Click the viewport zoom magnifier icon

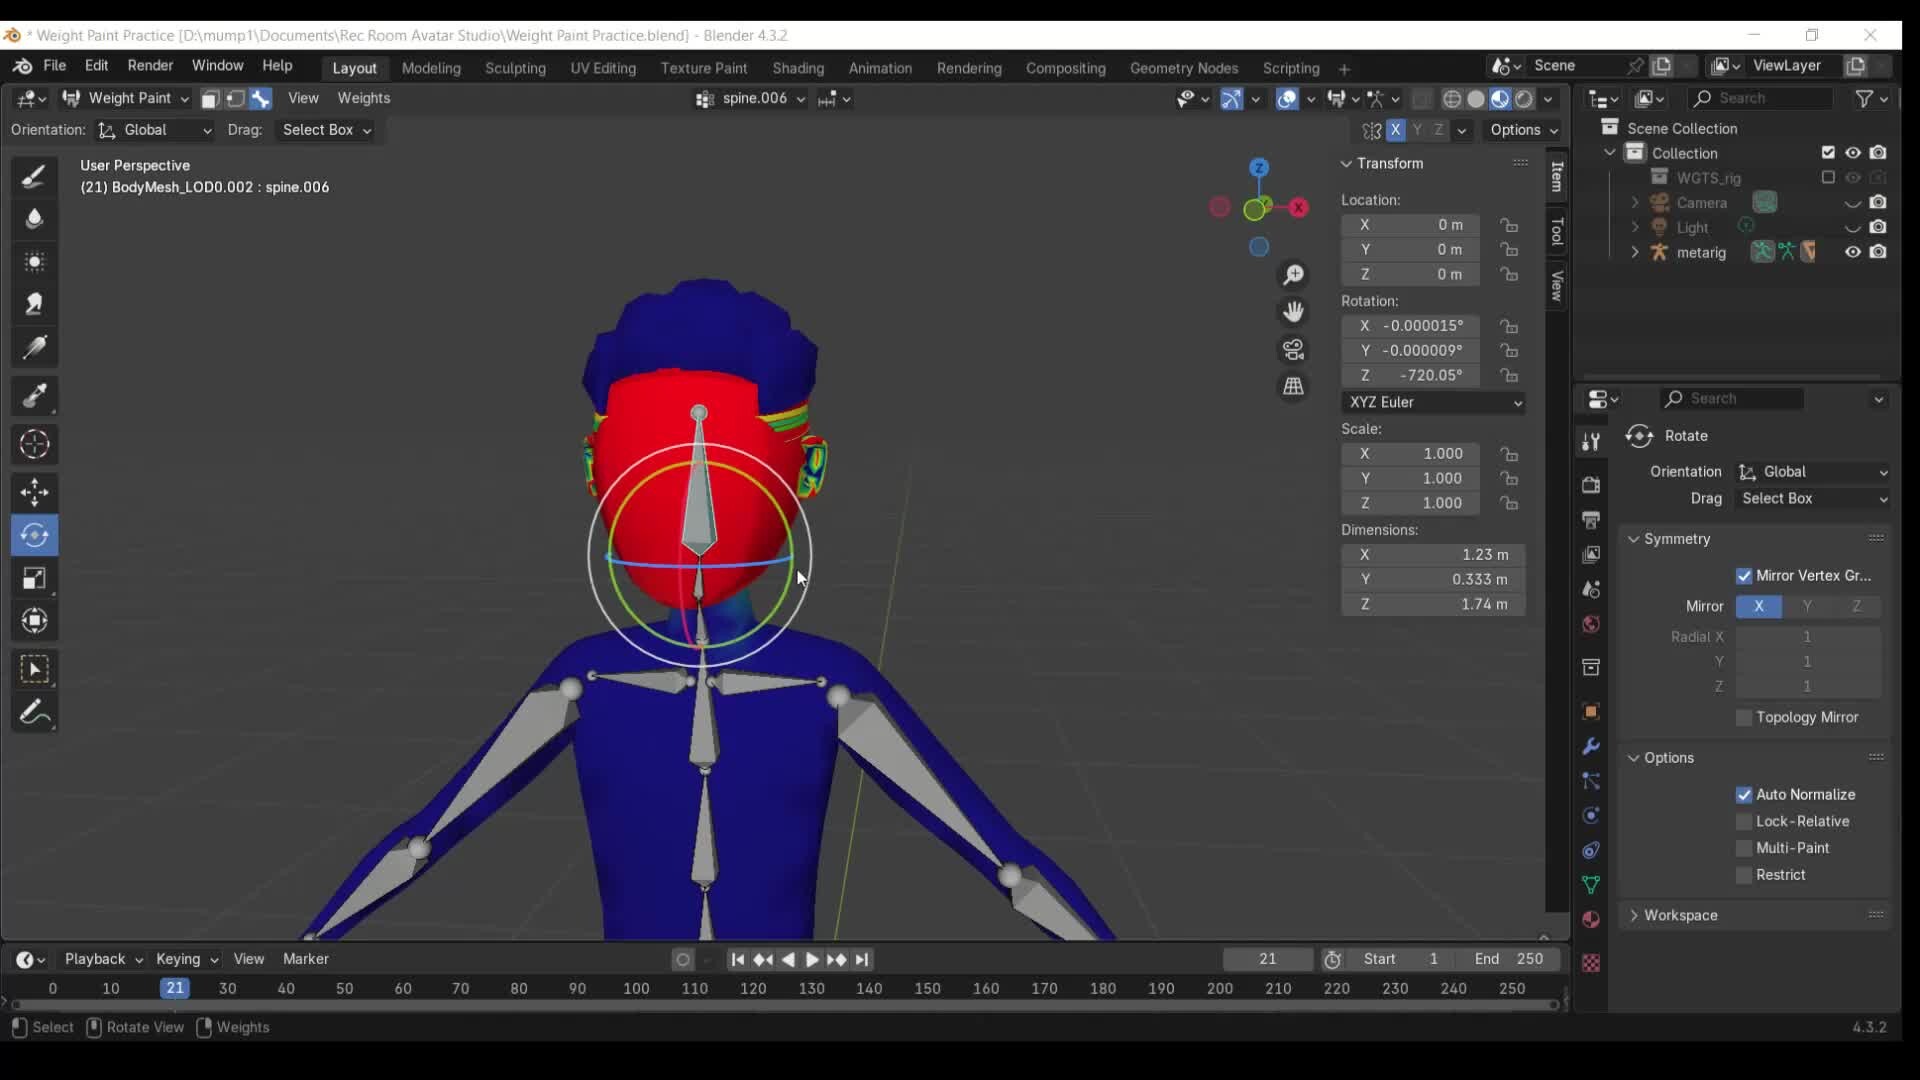click(1293, 275)
